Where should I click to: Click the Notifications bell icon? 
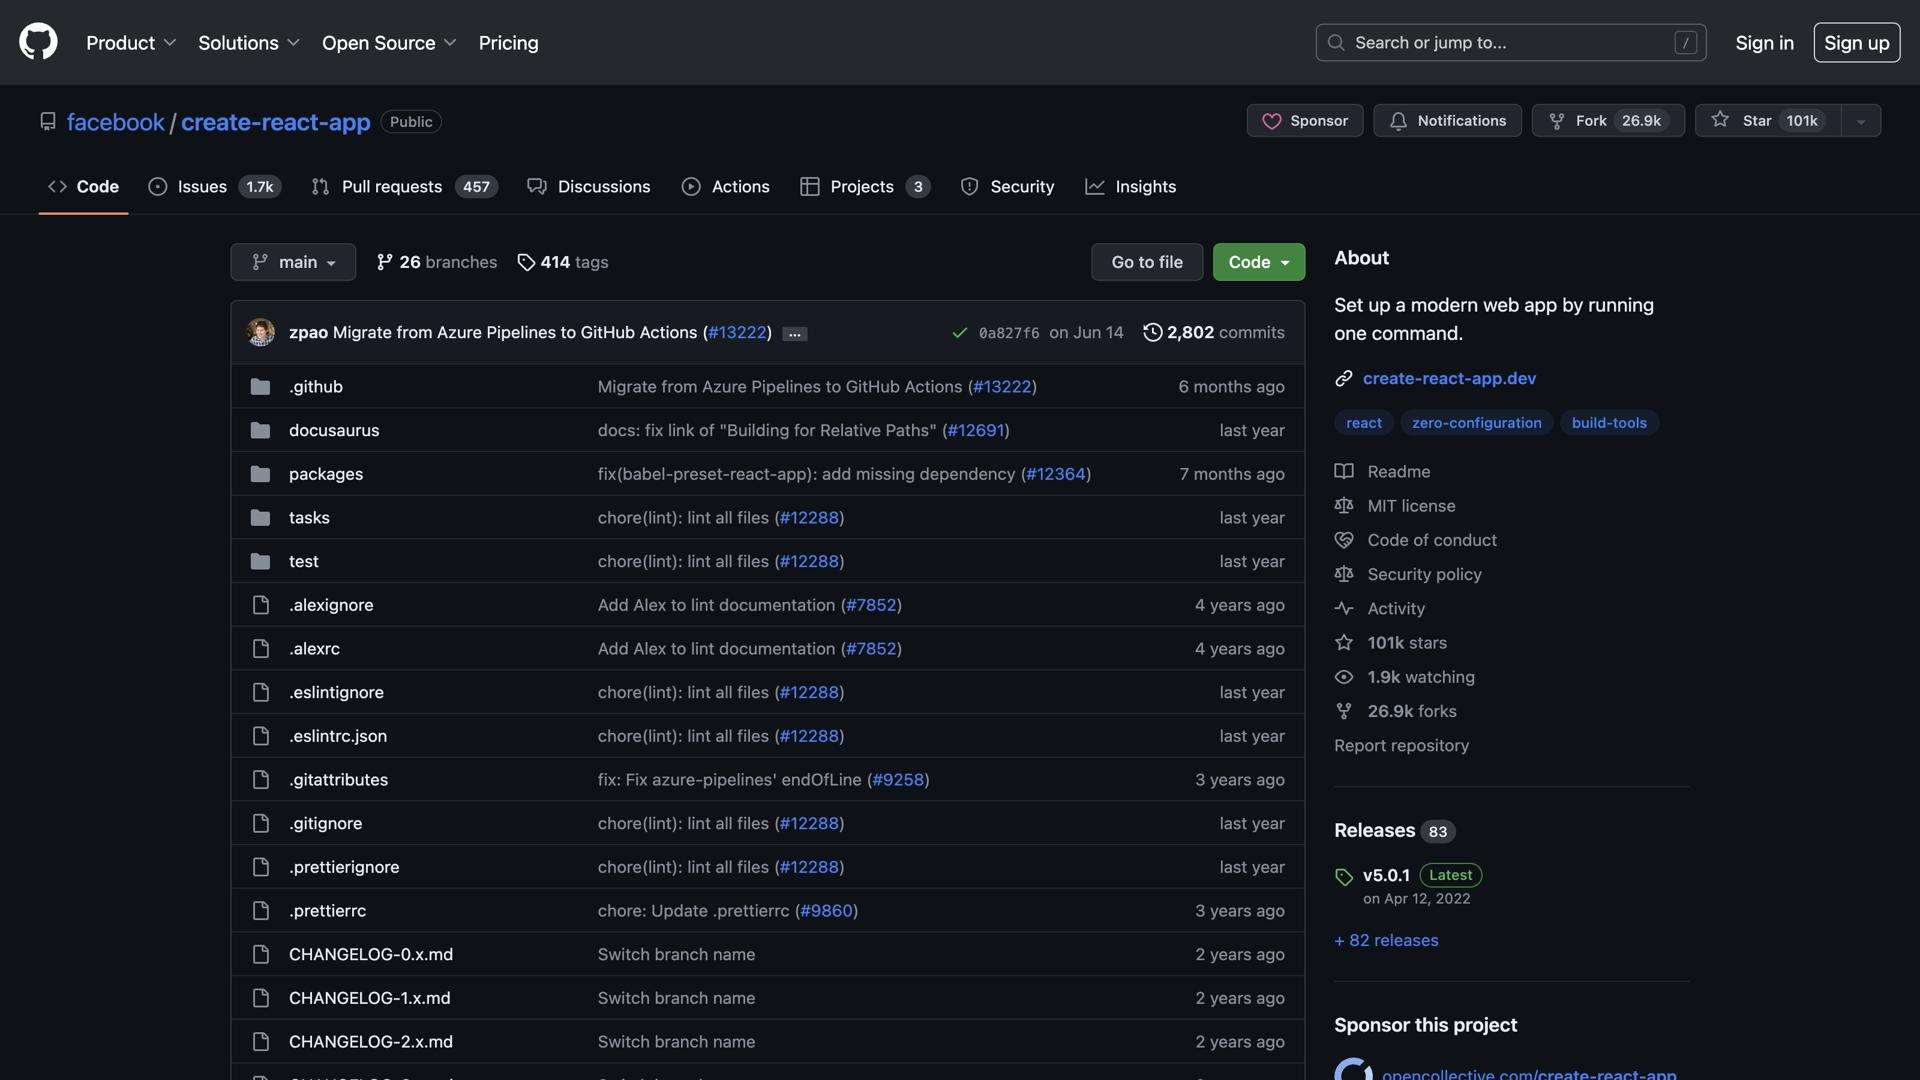[1398, 121]
